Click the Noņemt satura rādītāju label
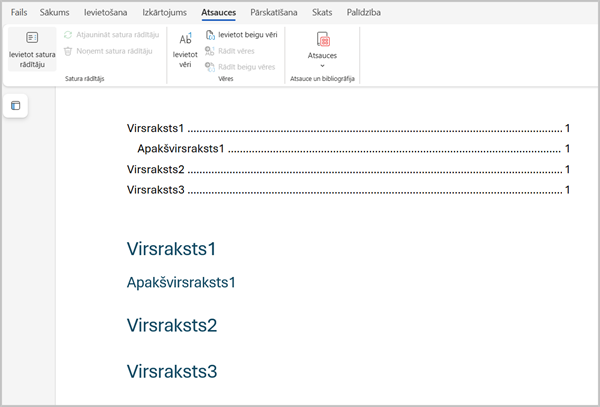This screenshot has height=407, width=600. tap(114, 51)
